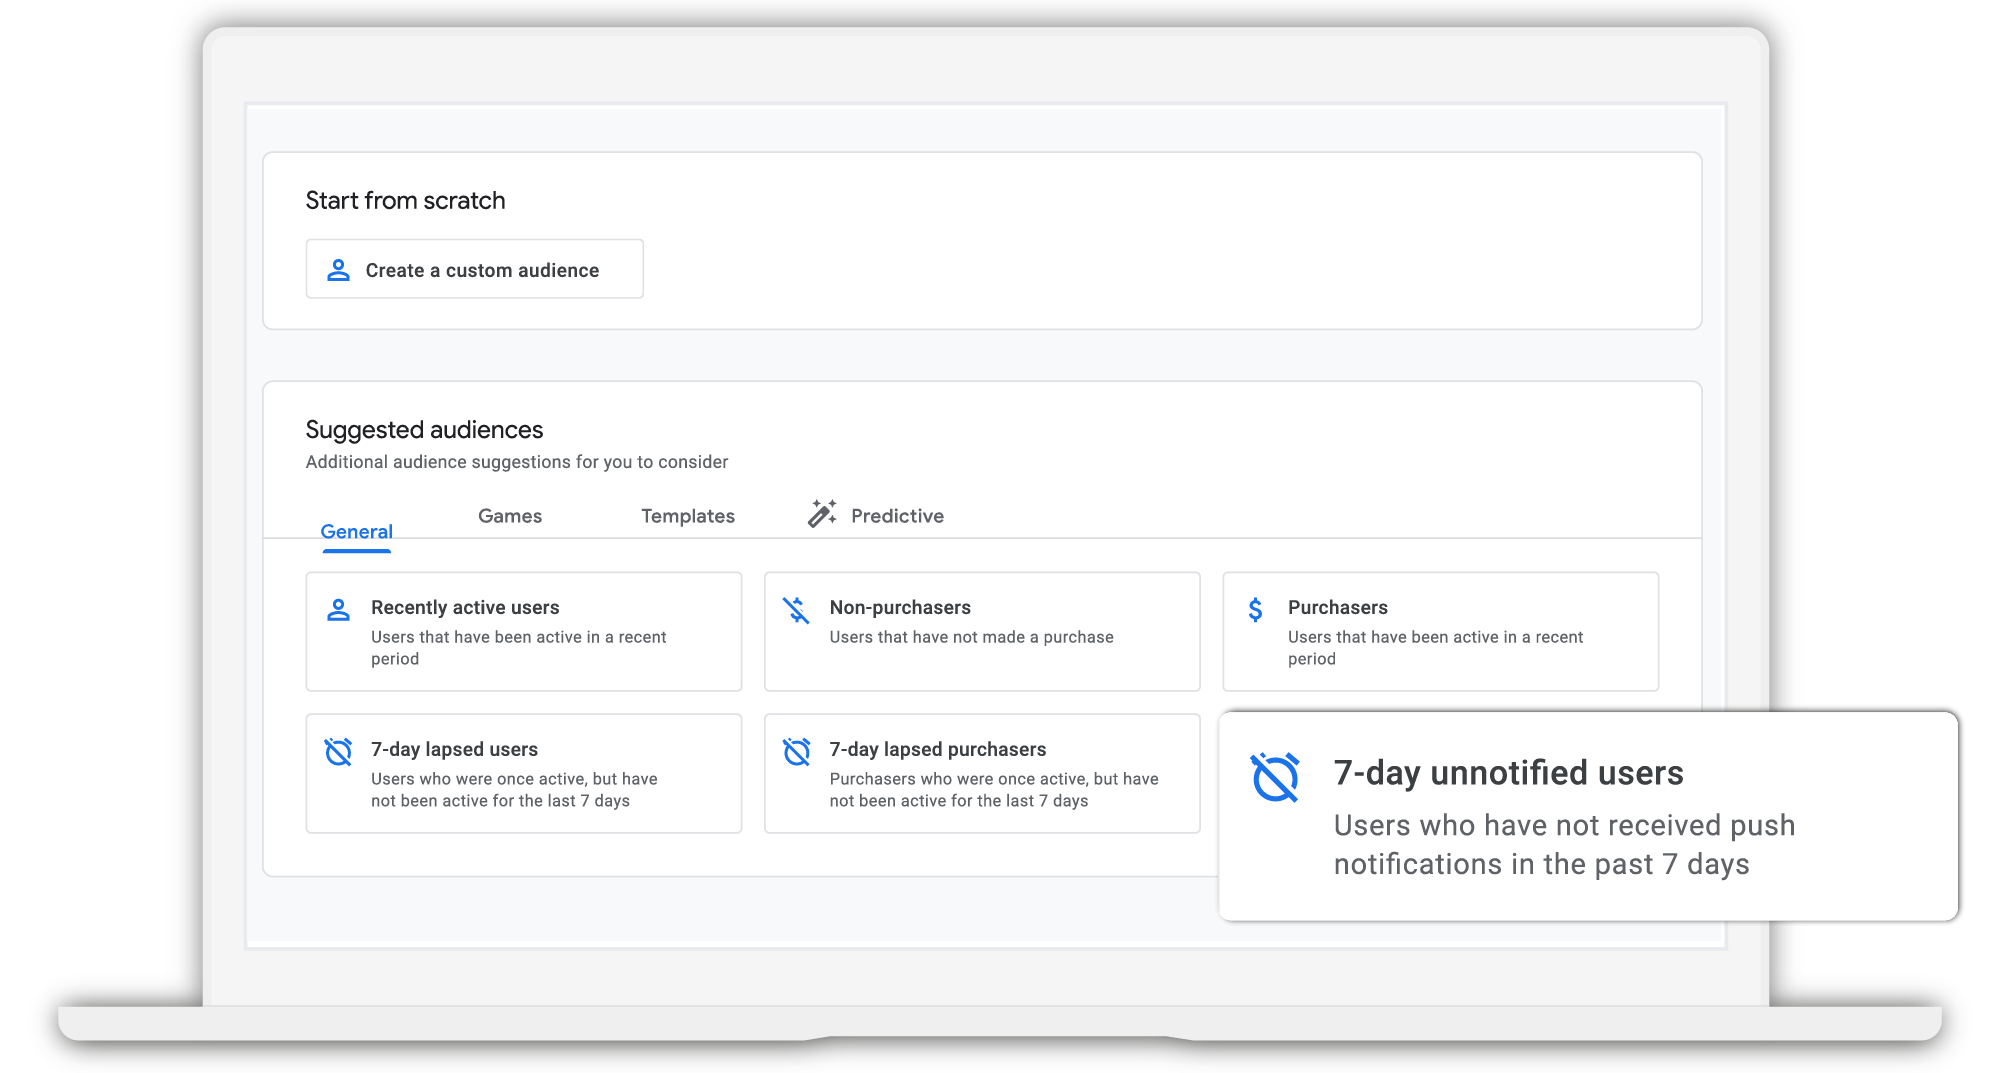Choose the 7-day lapsed purchasers title
The width and height of the screenshot is (2001, 1073).
pos(937,750)
